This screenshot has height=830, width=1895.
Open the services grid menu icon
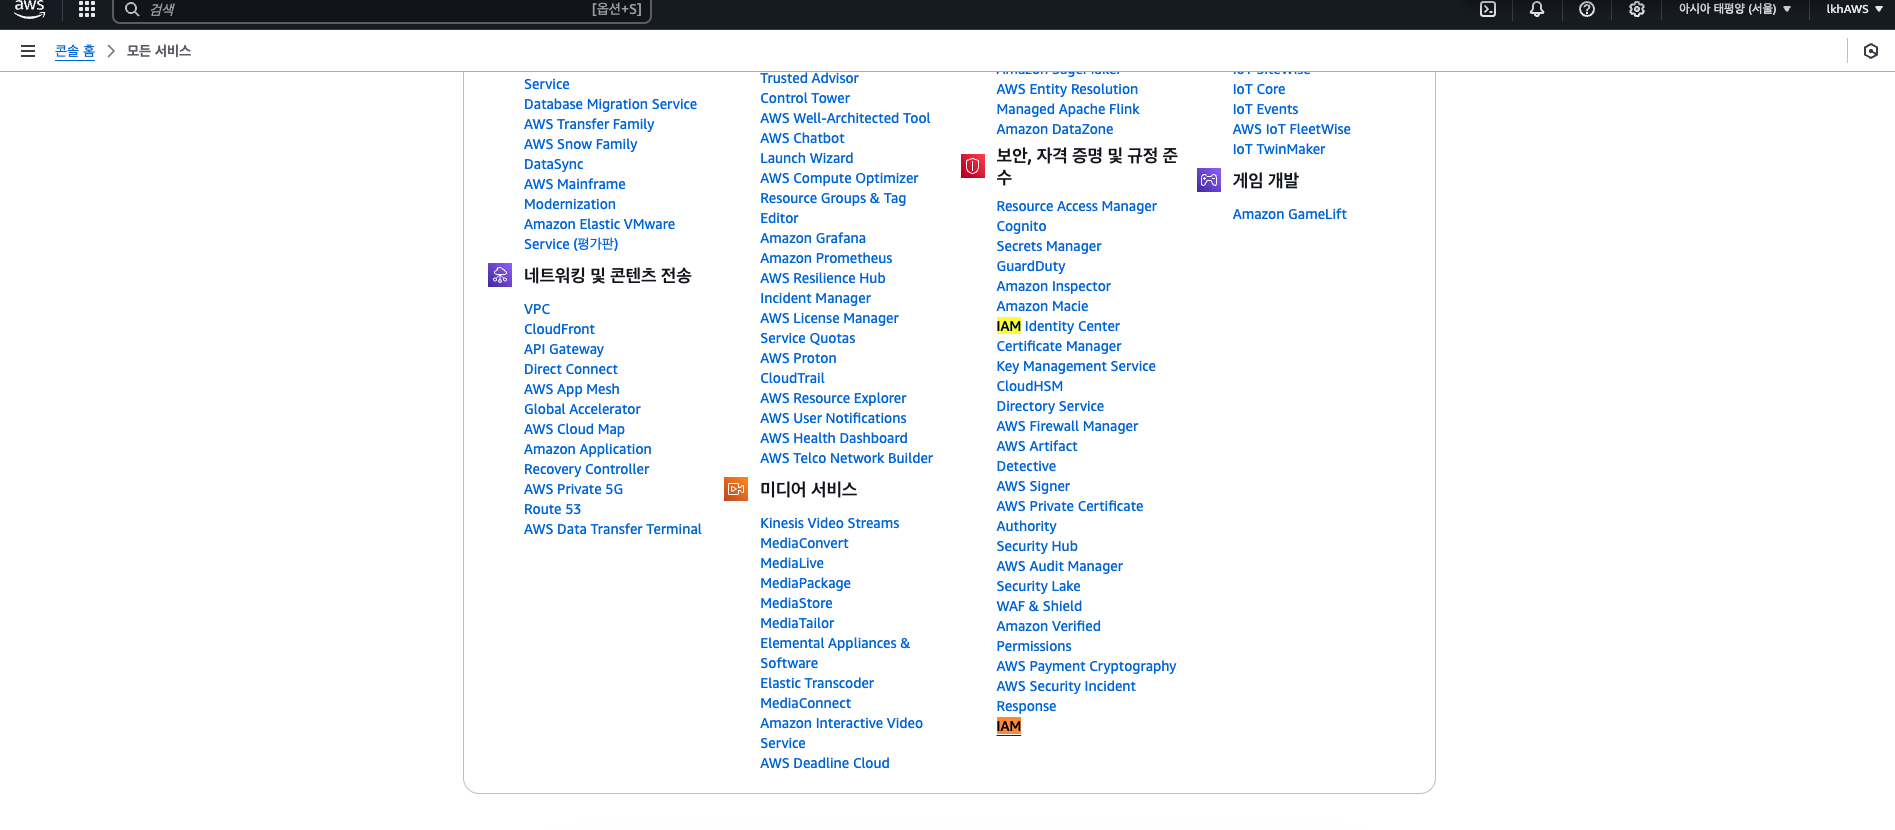(x=87, y=9)
